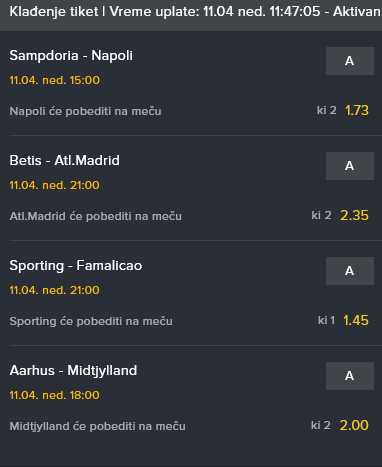This screenshot has height=467, width=382.
Task: Click the 15:00 kickoff time for Sampdoria match
Action: click(85, 80)
